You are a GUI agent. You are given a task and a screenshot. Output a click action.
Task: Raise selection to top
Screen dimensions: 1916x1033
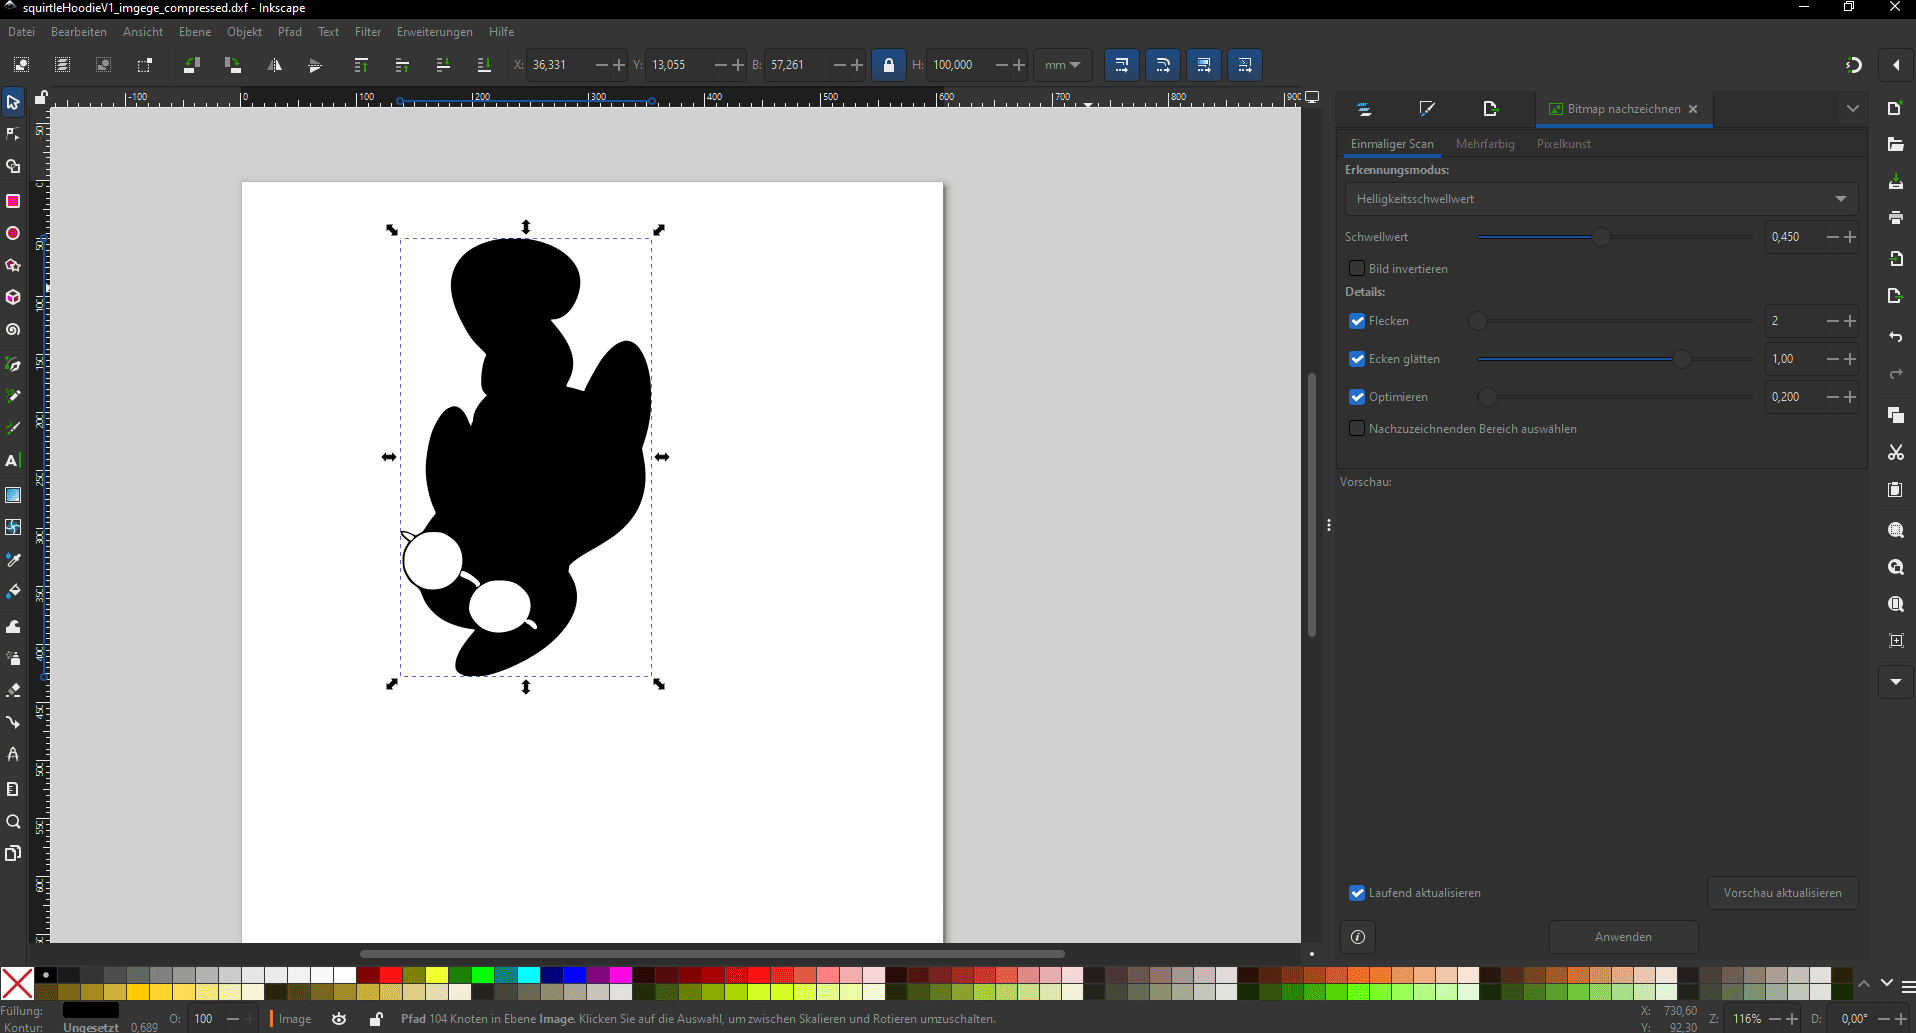point(361,65)
